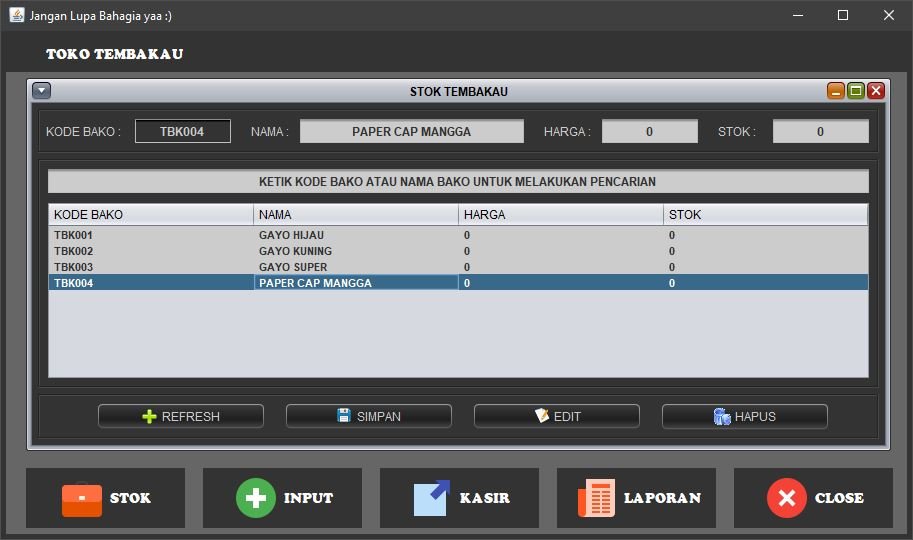Delete the record with HAPUS
The image size is (913, 540).
[x=744, y=416]
